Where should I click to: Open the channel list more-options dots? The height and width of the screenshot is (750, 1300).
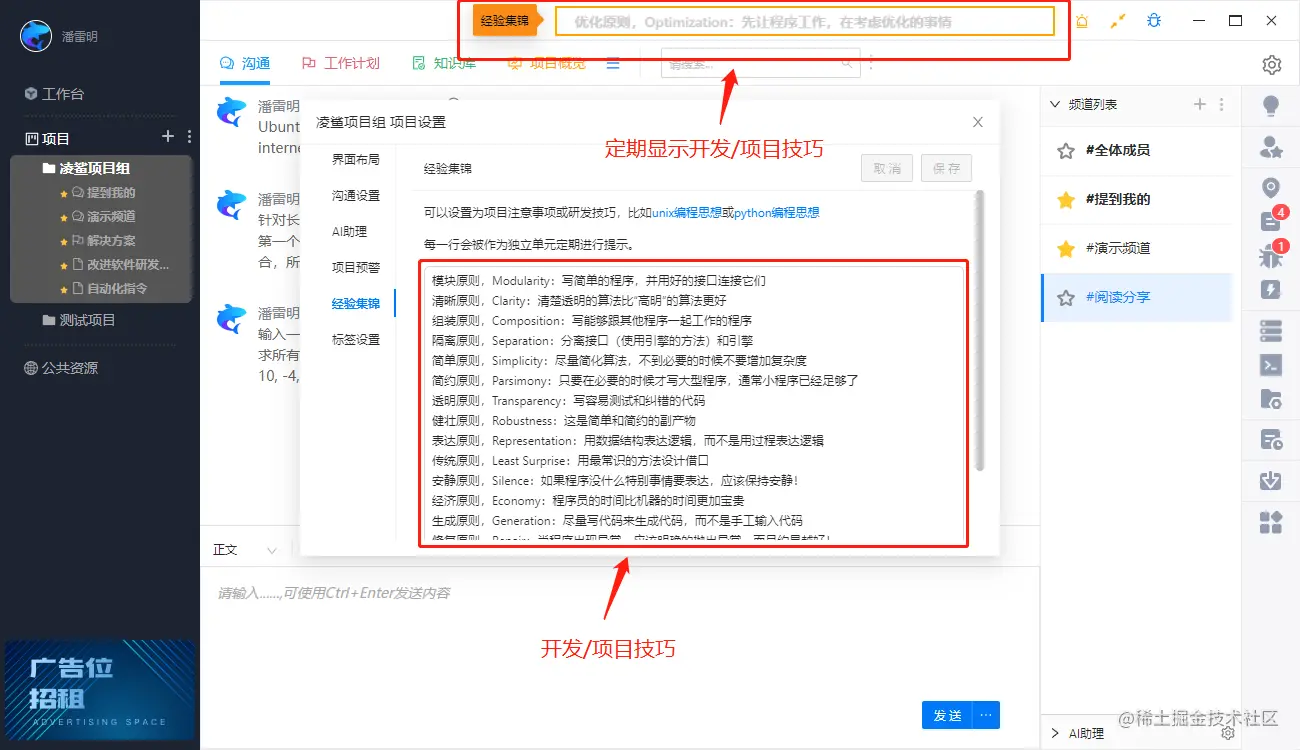pos(1221,105)
